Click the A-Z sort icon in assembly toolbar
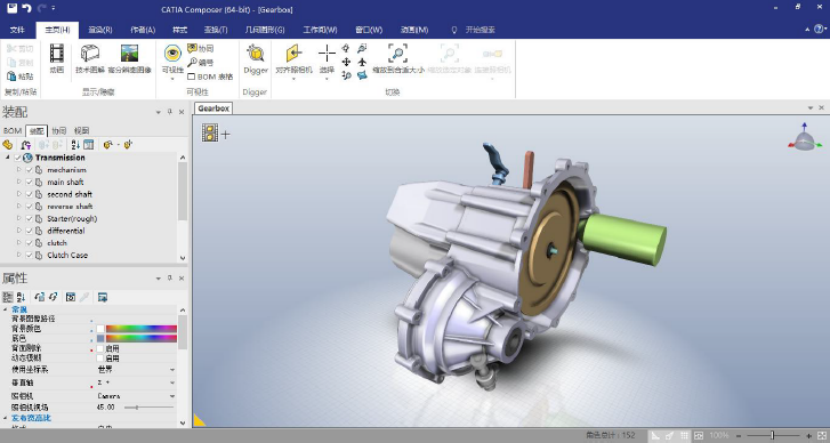 [75, 145]
